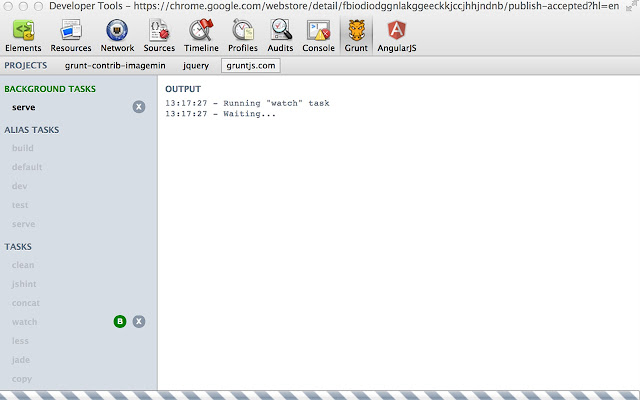The height and width of the screenshot is (400, 640).
Task: Run the dev alias task
Action: pyautogui.click(x=20, y=186)
